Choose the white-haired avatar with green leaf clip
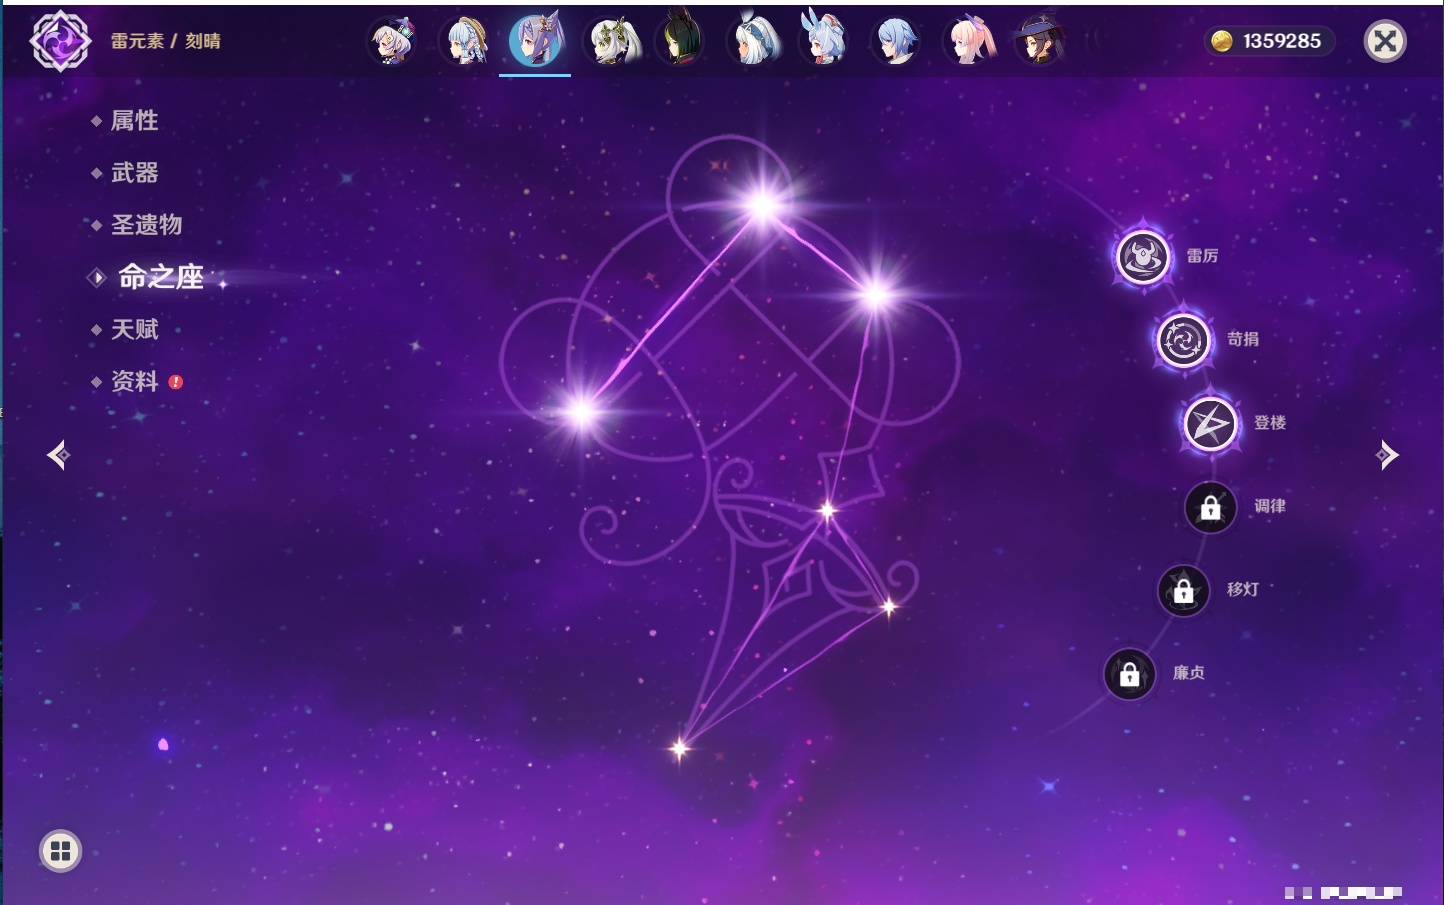 [612, 41]
